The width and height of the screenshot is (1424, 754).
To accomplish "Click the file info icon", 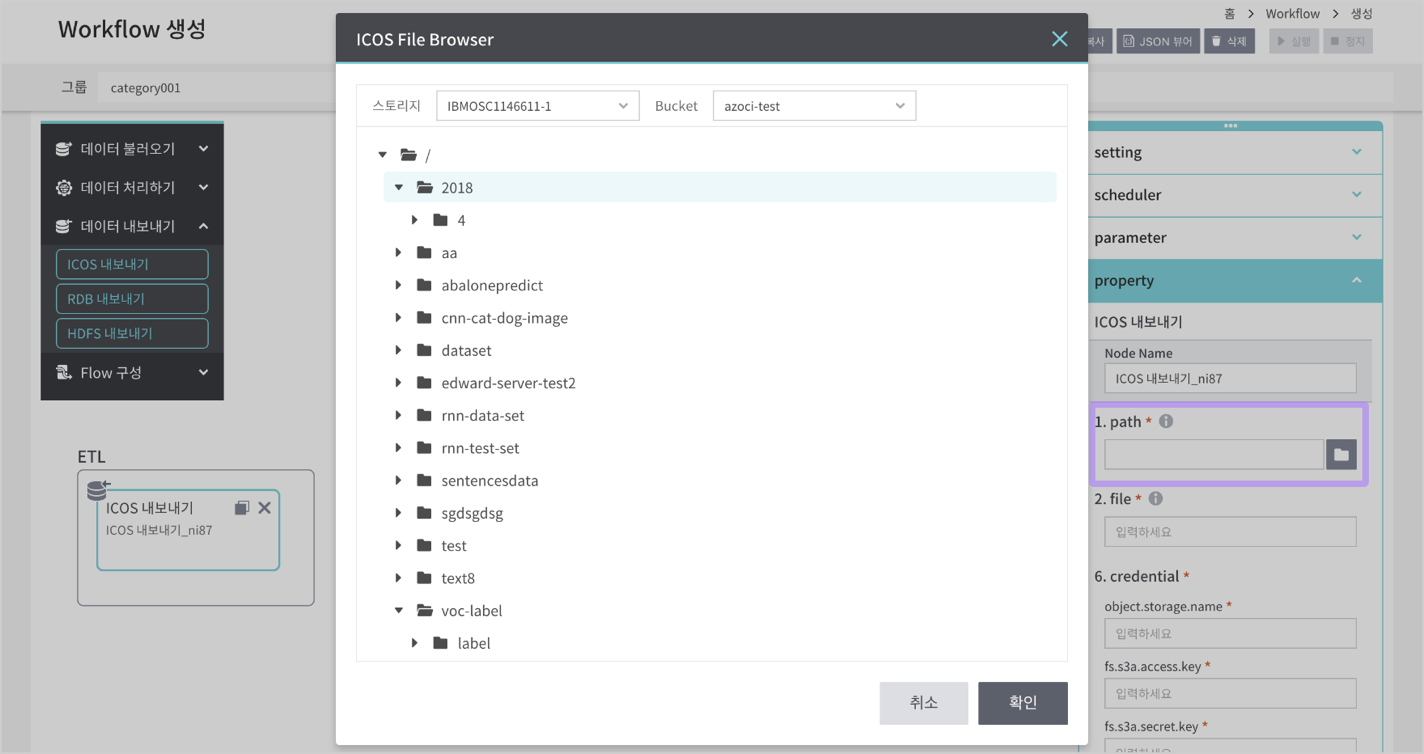I will [x=1156, y=498].
